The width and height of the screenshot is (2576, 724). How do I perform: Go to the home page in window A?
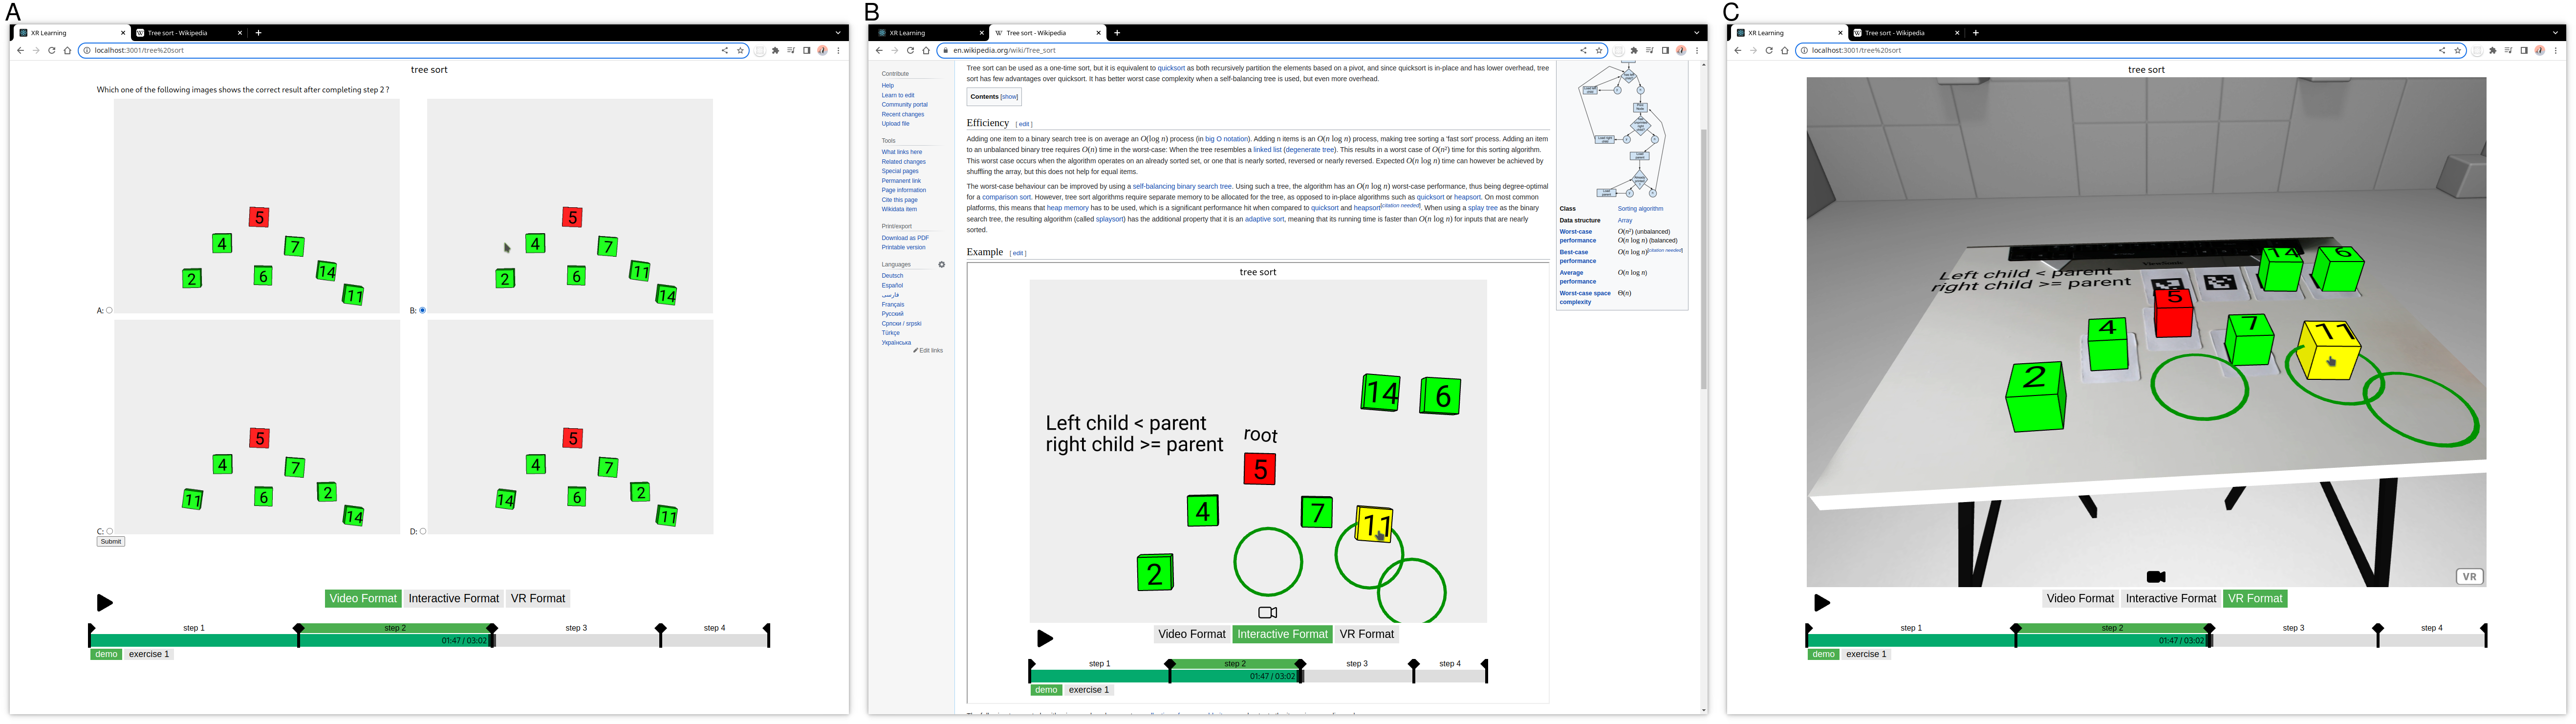[x=68, y=50]
